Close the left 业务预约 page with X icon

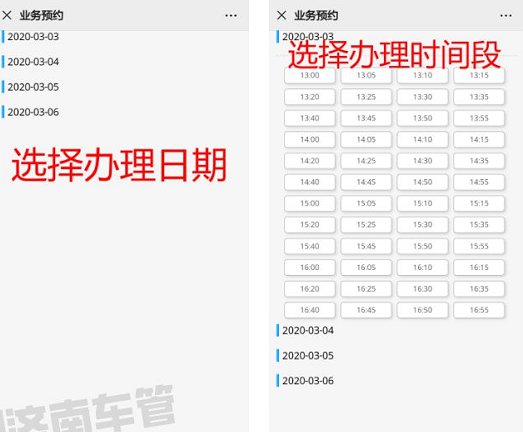[x=7, y=15]
